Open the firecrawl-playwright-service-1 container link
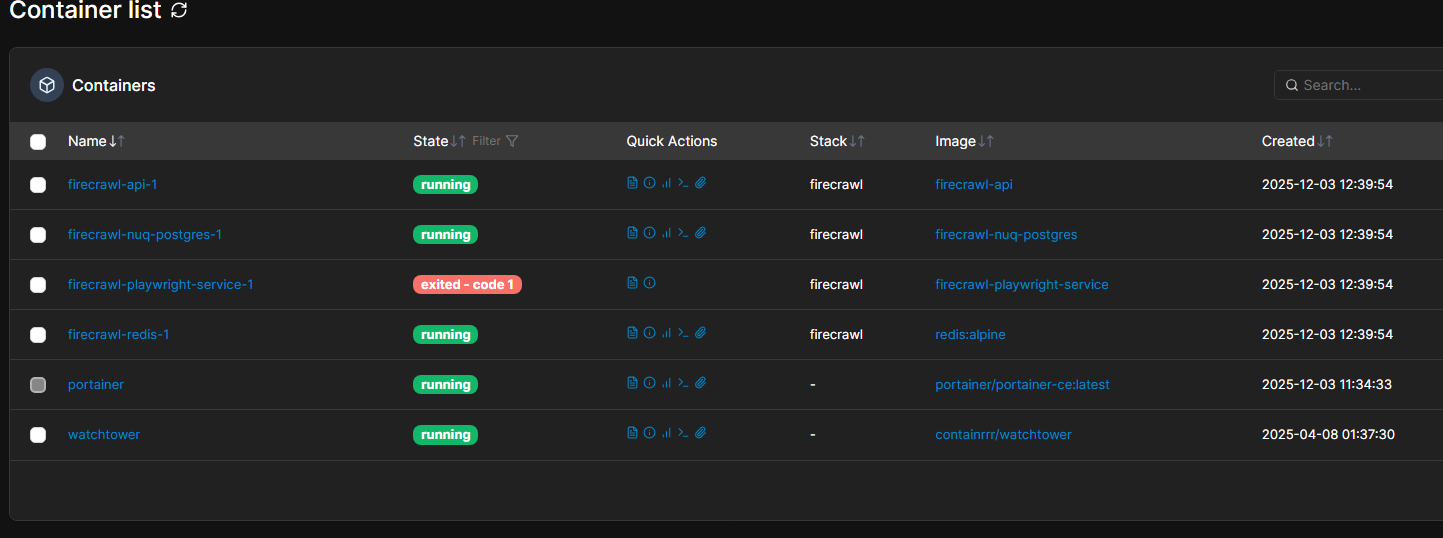Viewport: 1443px width, 538px height. (x=161, y=284)
